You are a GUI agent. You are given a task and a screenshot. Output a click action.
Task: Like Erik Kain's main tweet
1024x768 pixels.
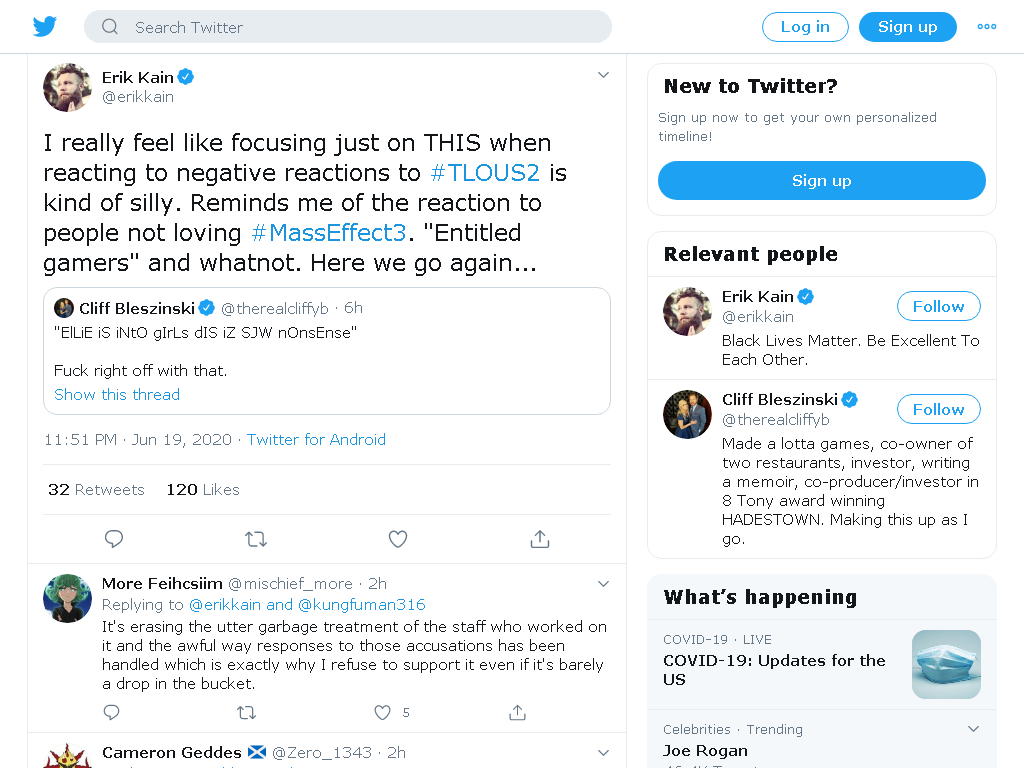398,539
